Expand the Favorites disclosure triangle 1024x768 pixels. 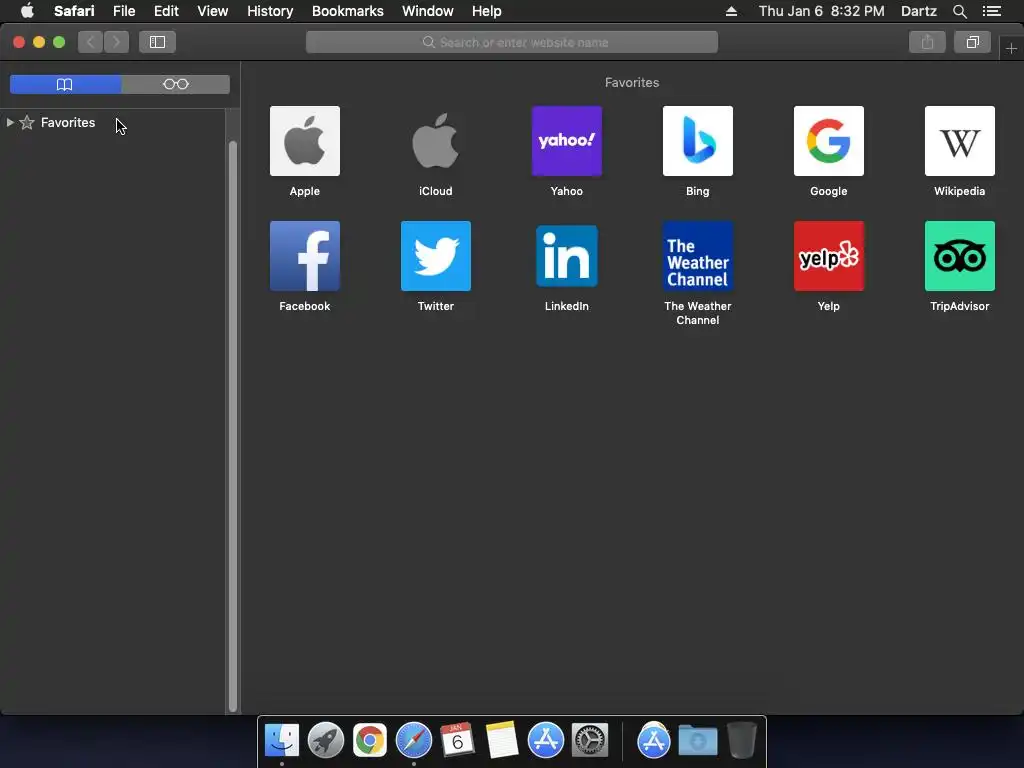pyautogui.click(x=10, y=122)
